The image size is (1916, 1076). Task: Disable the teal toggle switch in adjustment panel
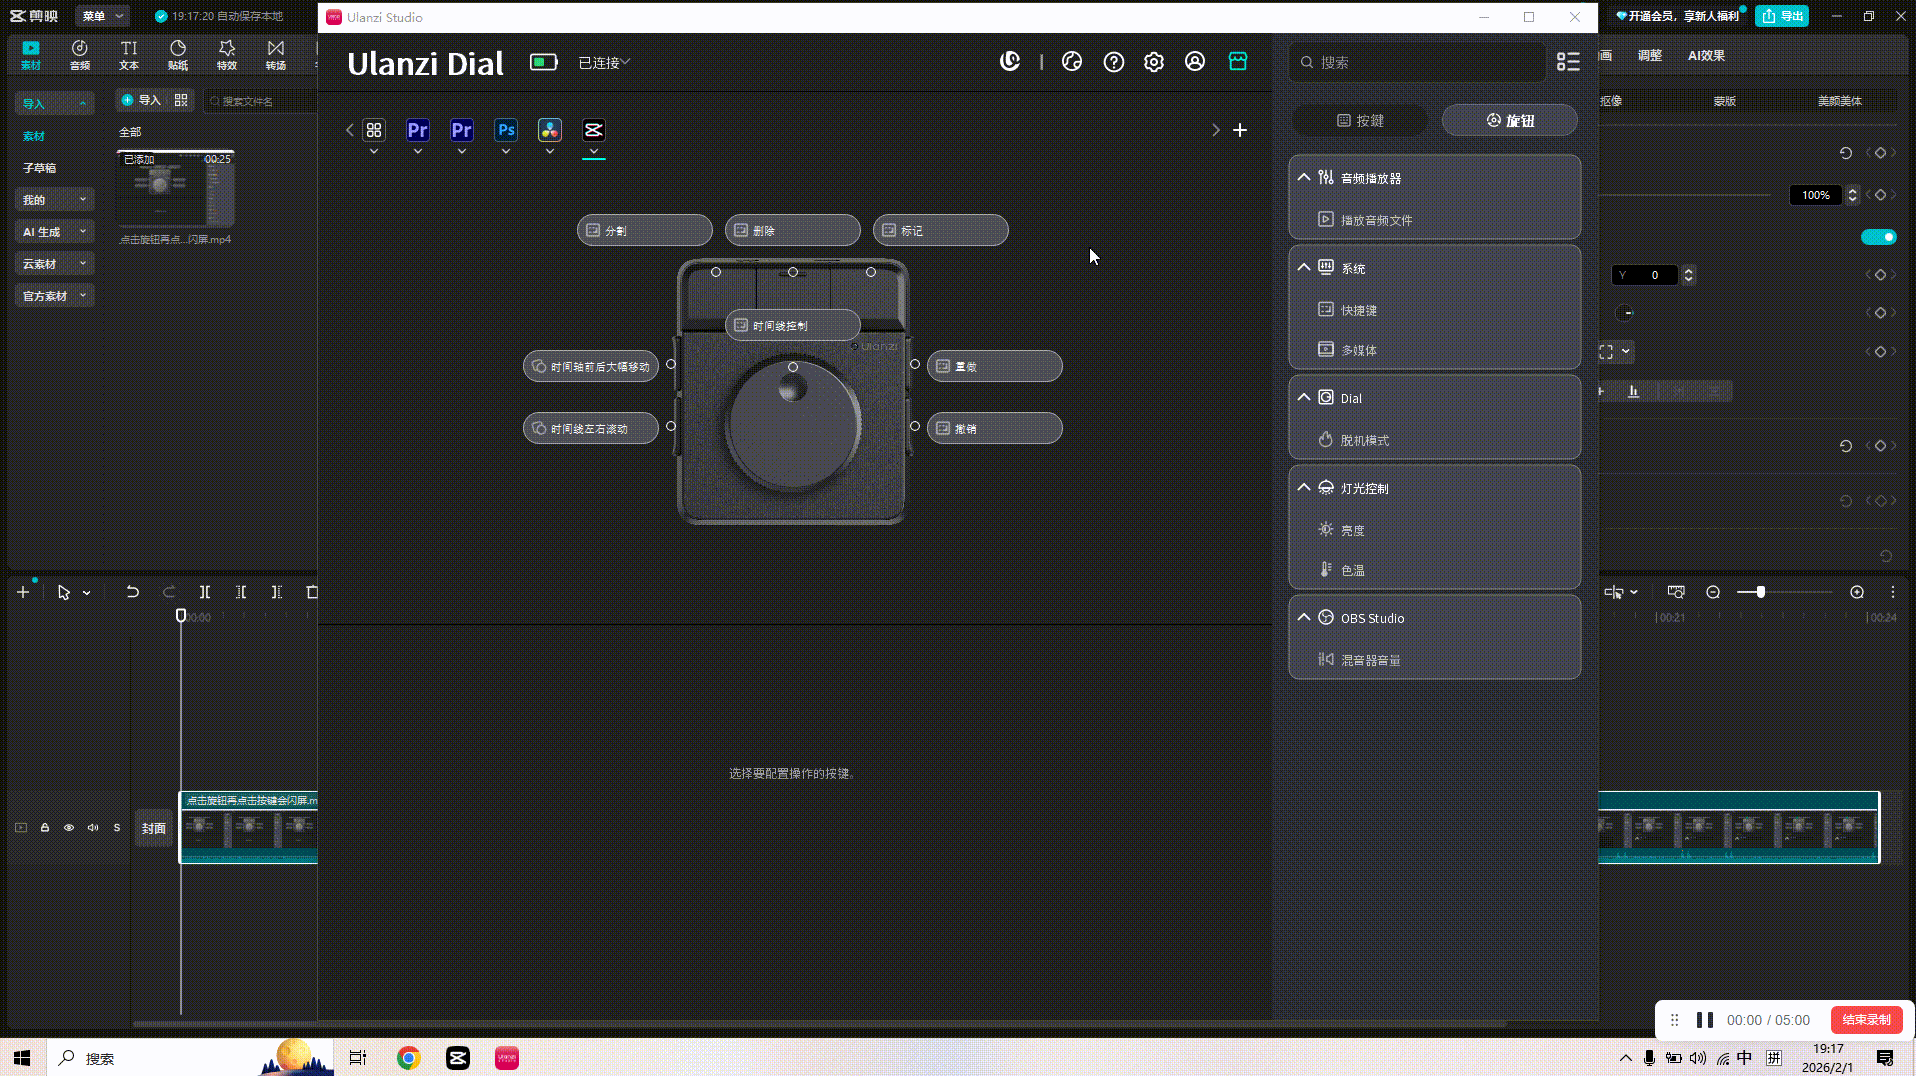tap(1879, 237)
